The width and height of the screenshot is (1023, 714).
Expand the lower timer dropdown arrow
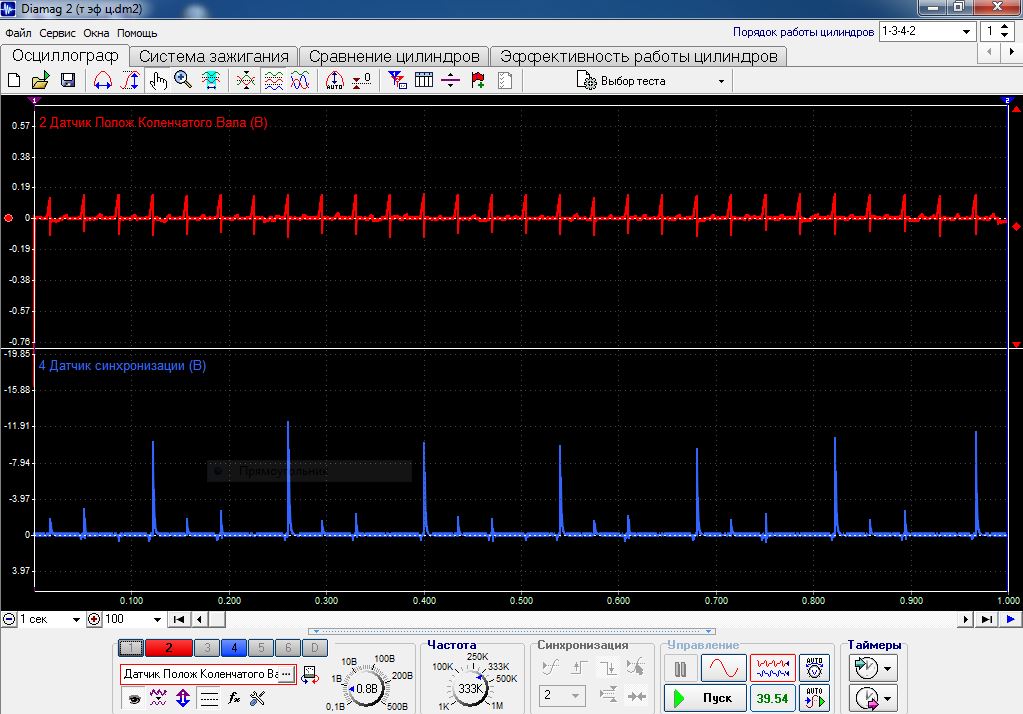point(887,698)
